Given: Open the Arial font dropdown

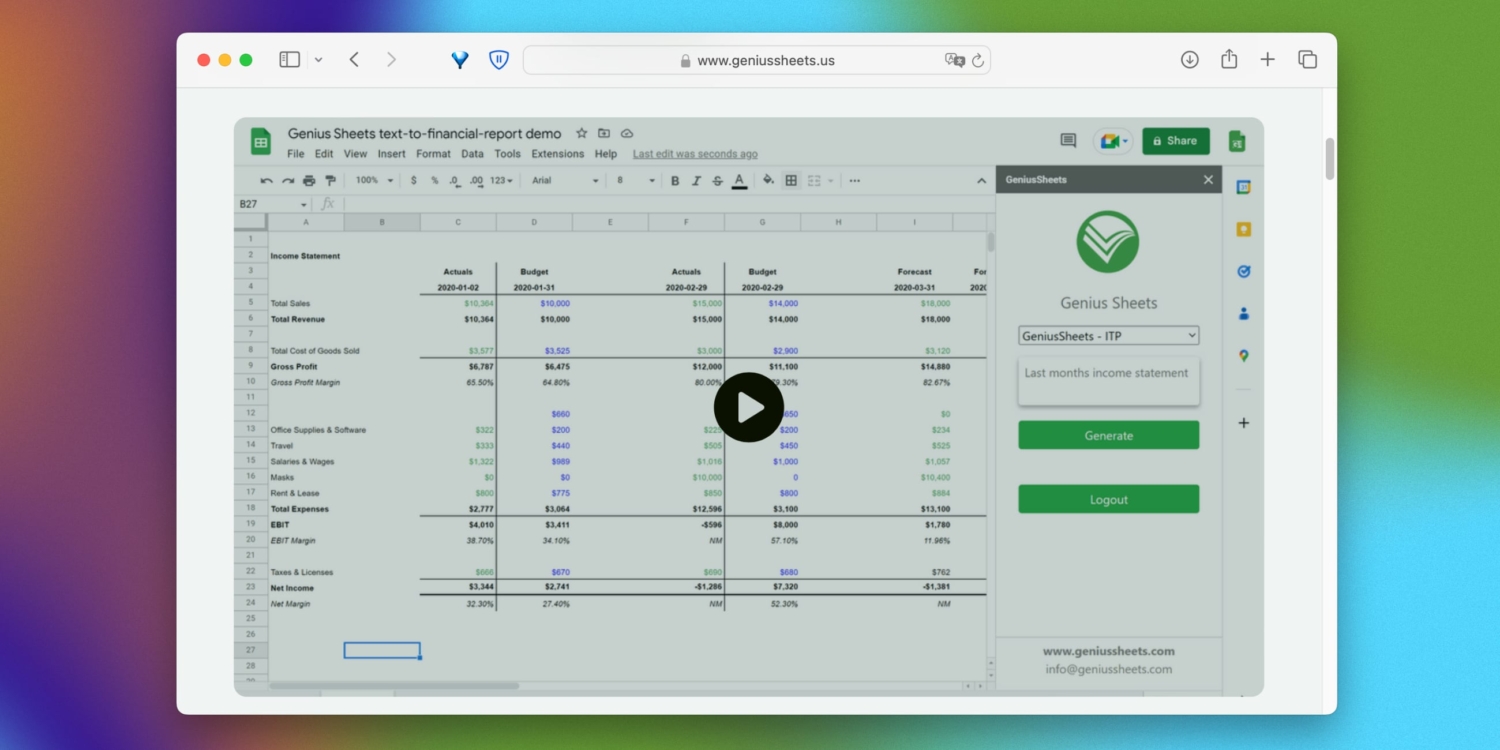Looking at the screenshot, I should 565,181.
